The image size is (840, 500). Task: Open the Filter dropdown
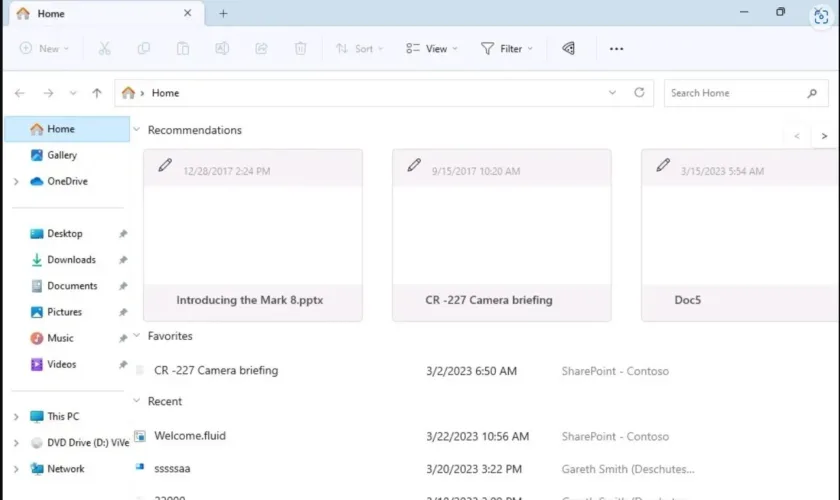coord(507,49)
